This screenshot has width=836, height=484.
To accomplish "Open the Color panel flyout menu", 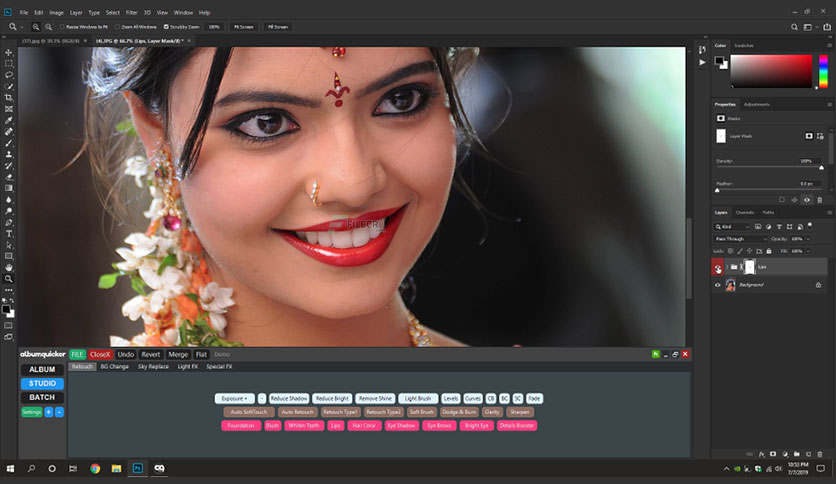I will [829, 45].
